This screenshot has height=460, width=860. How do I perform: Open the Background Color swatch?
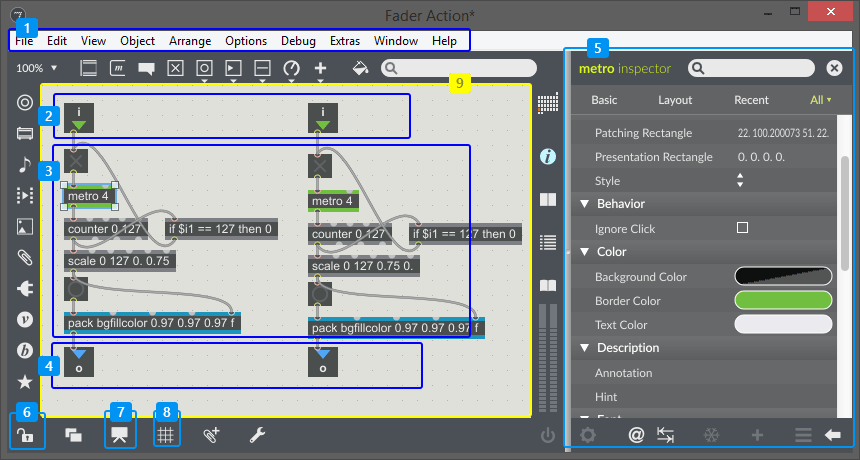(x=783, y=276)
